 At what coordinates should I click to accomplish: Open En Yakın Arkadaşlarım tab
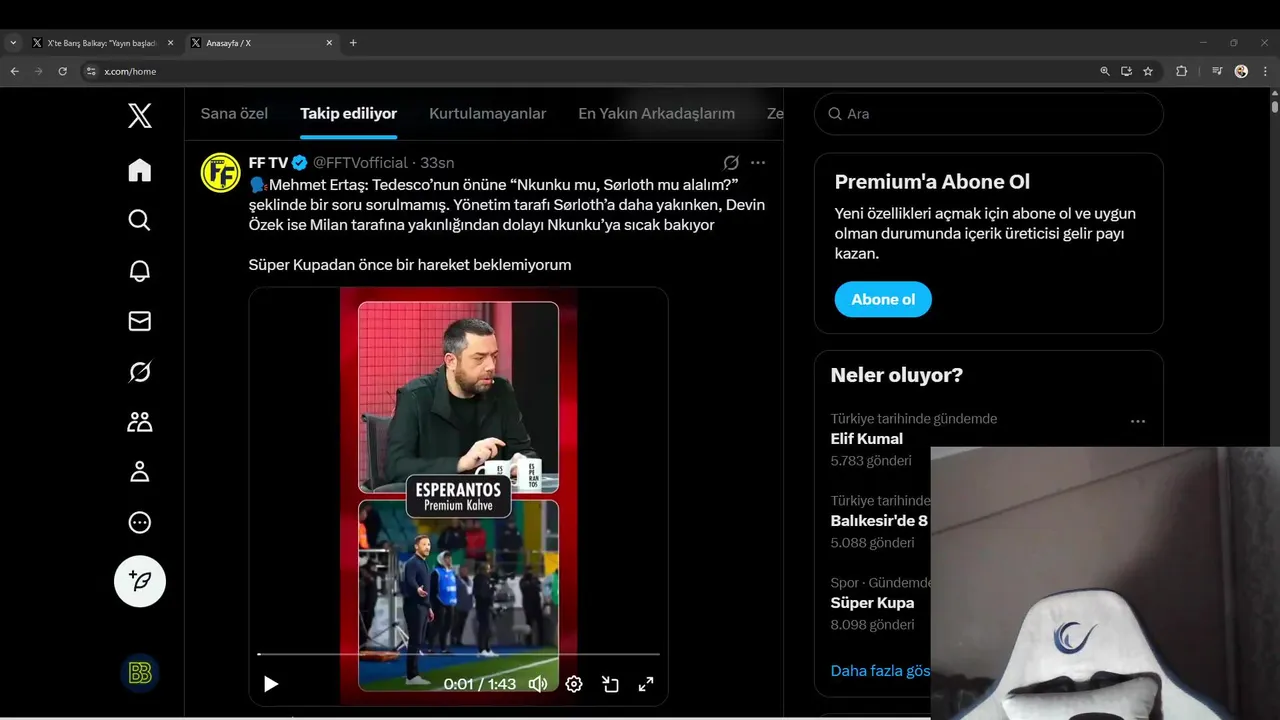(657, 113)
